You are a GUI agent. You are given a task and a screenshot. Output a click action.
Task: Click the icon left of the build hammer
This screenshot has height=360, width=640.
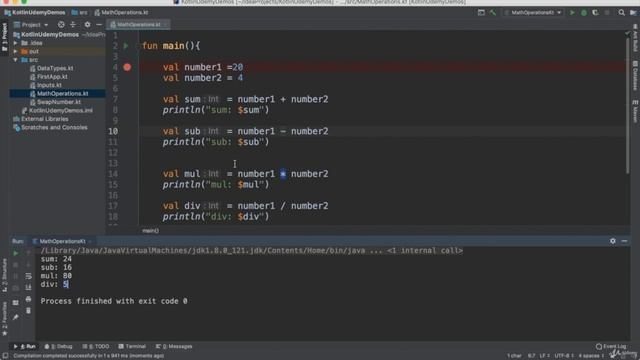(481, 13)
